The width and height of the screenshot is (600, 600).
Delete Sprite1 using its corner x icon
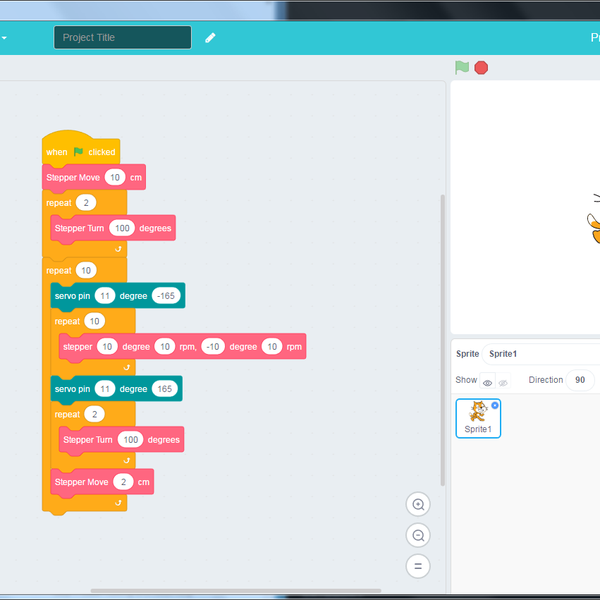495,405
